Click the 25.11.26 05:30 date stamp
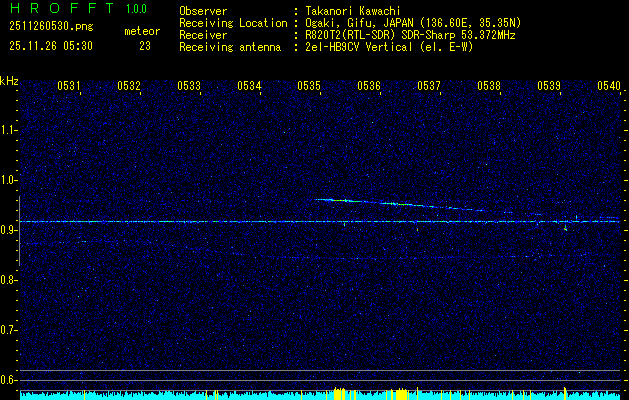The height and width of the screenshot is (400, 629). [x=50, y=46]
